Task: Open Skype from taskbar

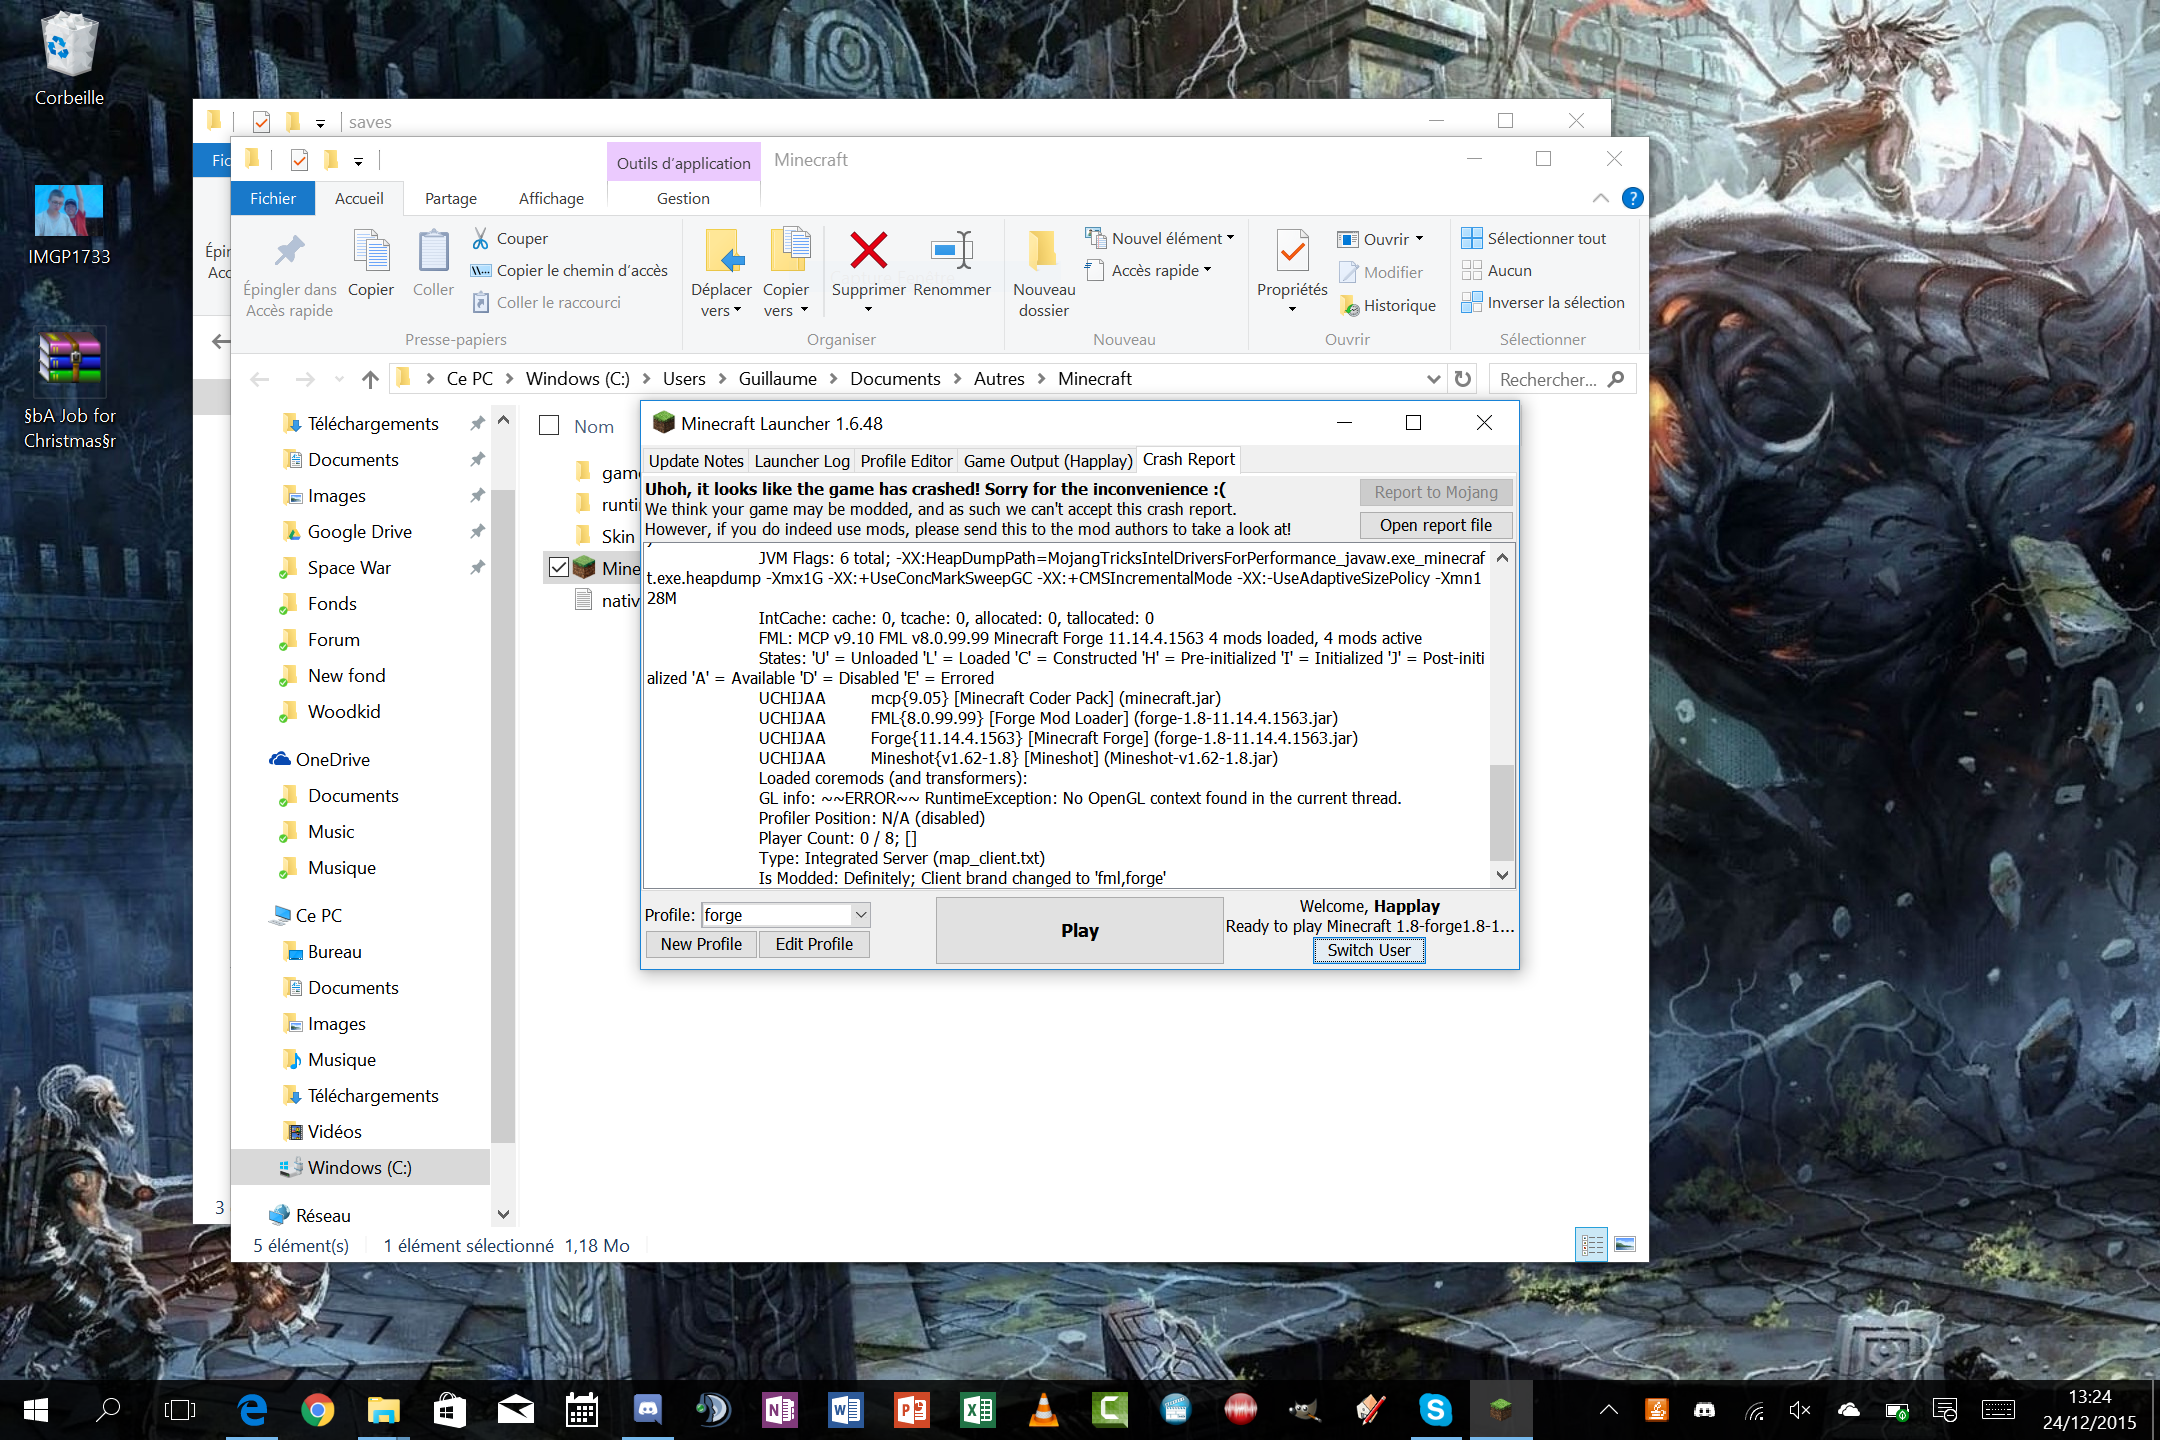Action: click(x=1435, y=1410)
